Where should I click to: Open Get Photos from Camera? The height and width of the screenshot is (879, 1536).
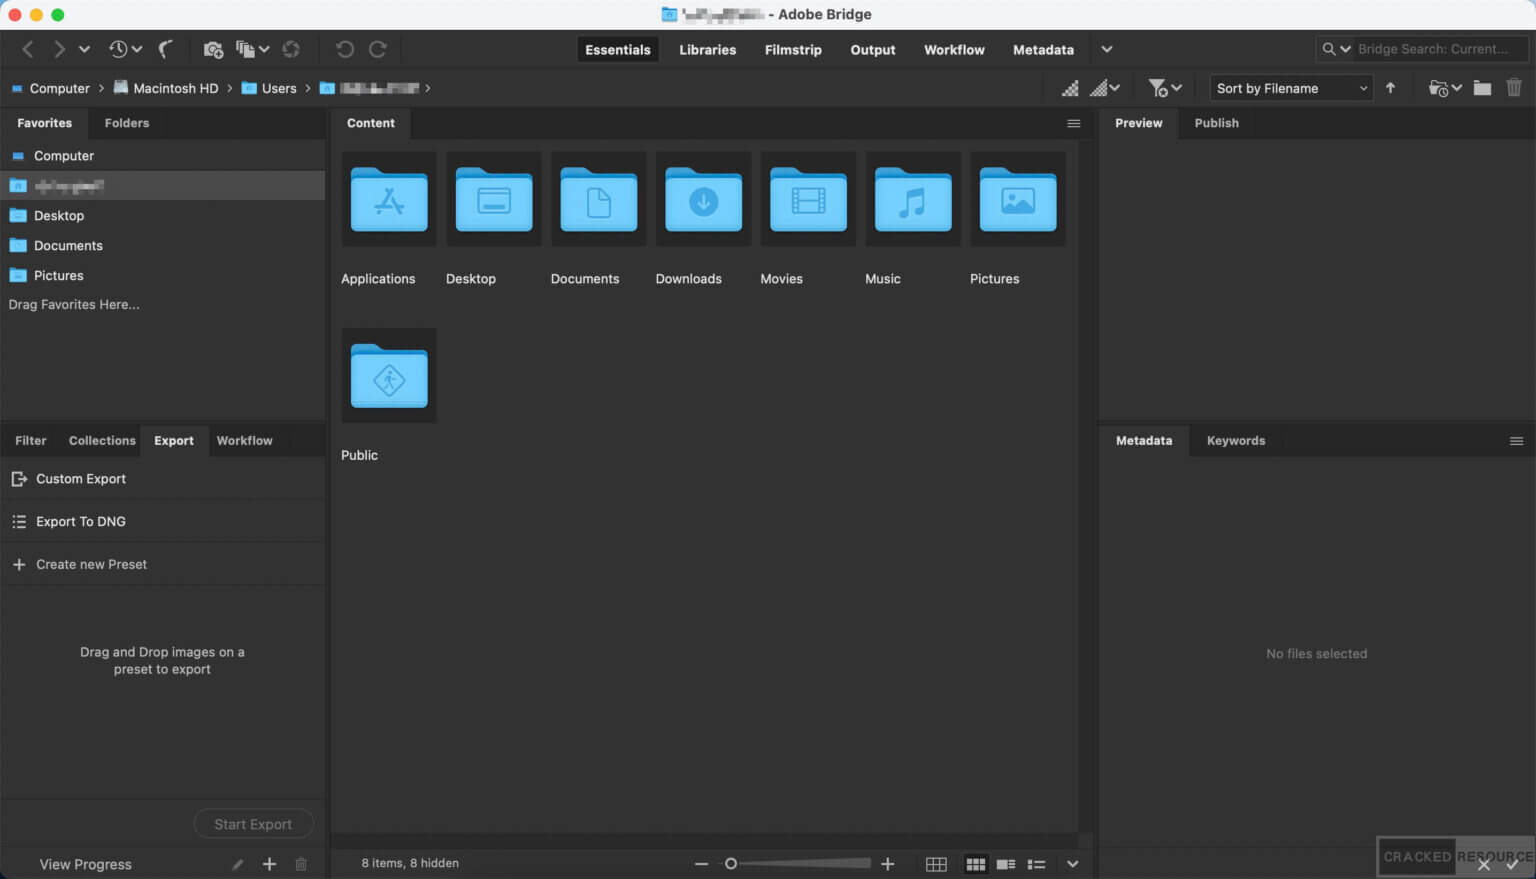click(213, 48)
